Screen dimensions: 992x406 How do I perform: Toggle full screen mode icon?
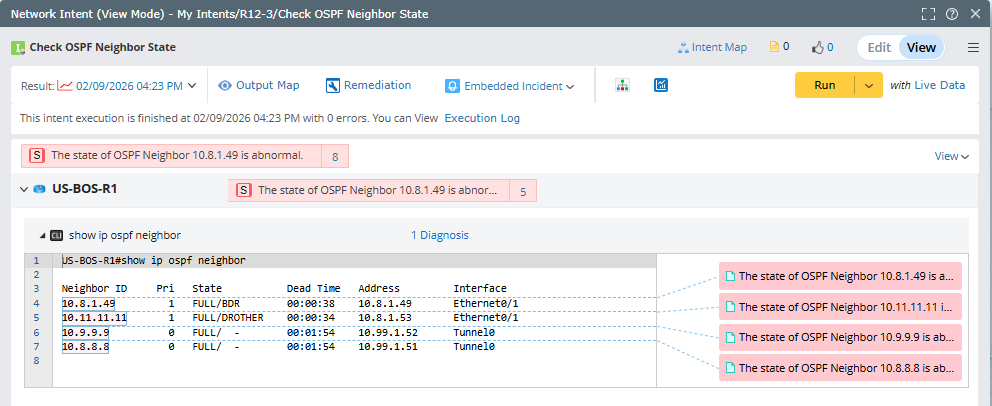point(929,14)
